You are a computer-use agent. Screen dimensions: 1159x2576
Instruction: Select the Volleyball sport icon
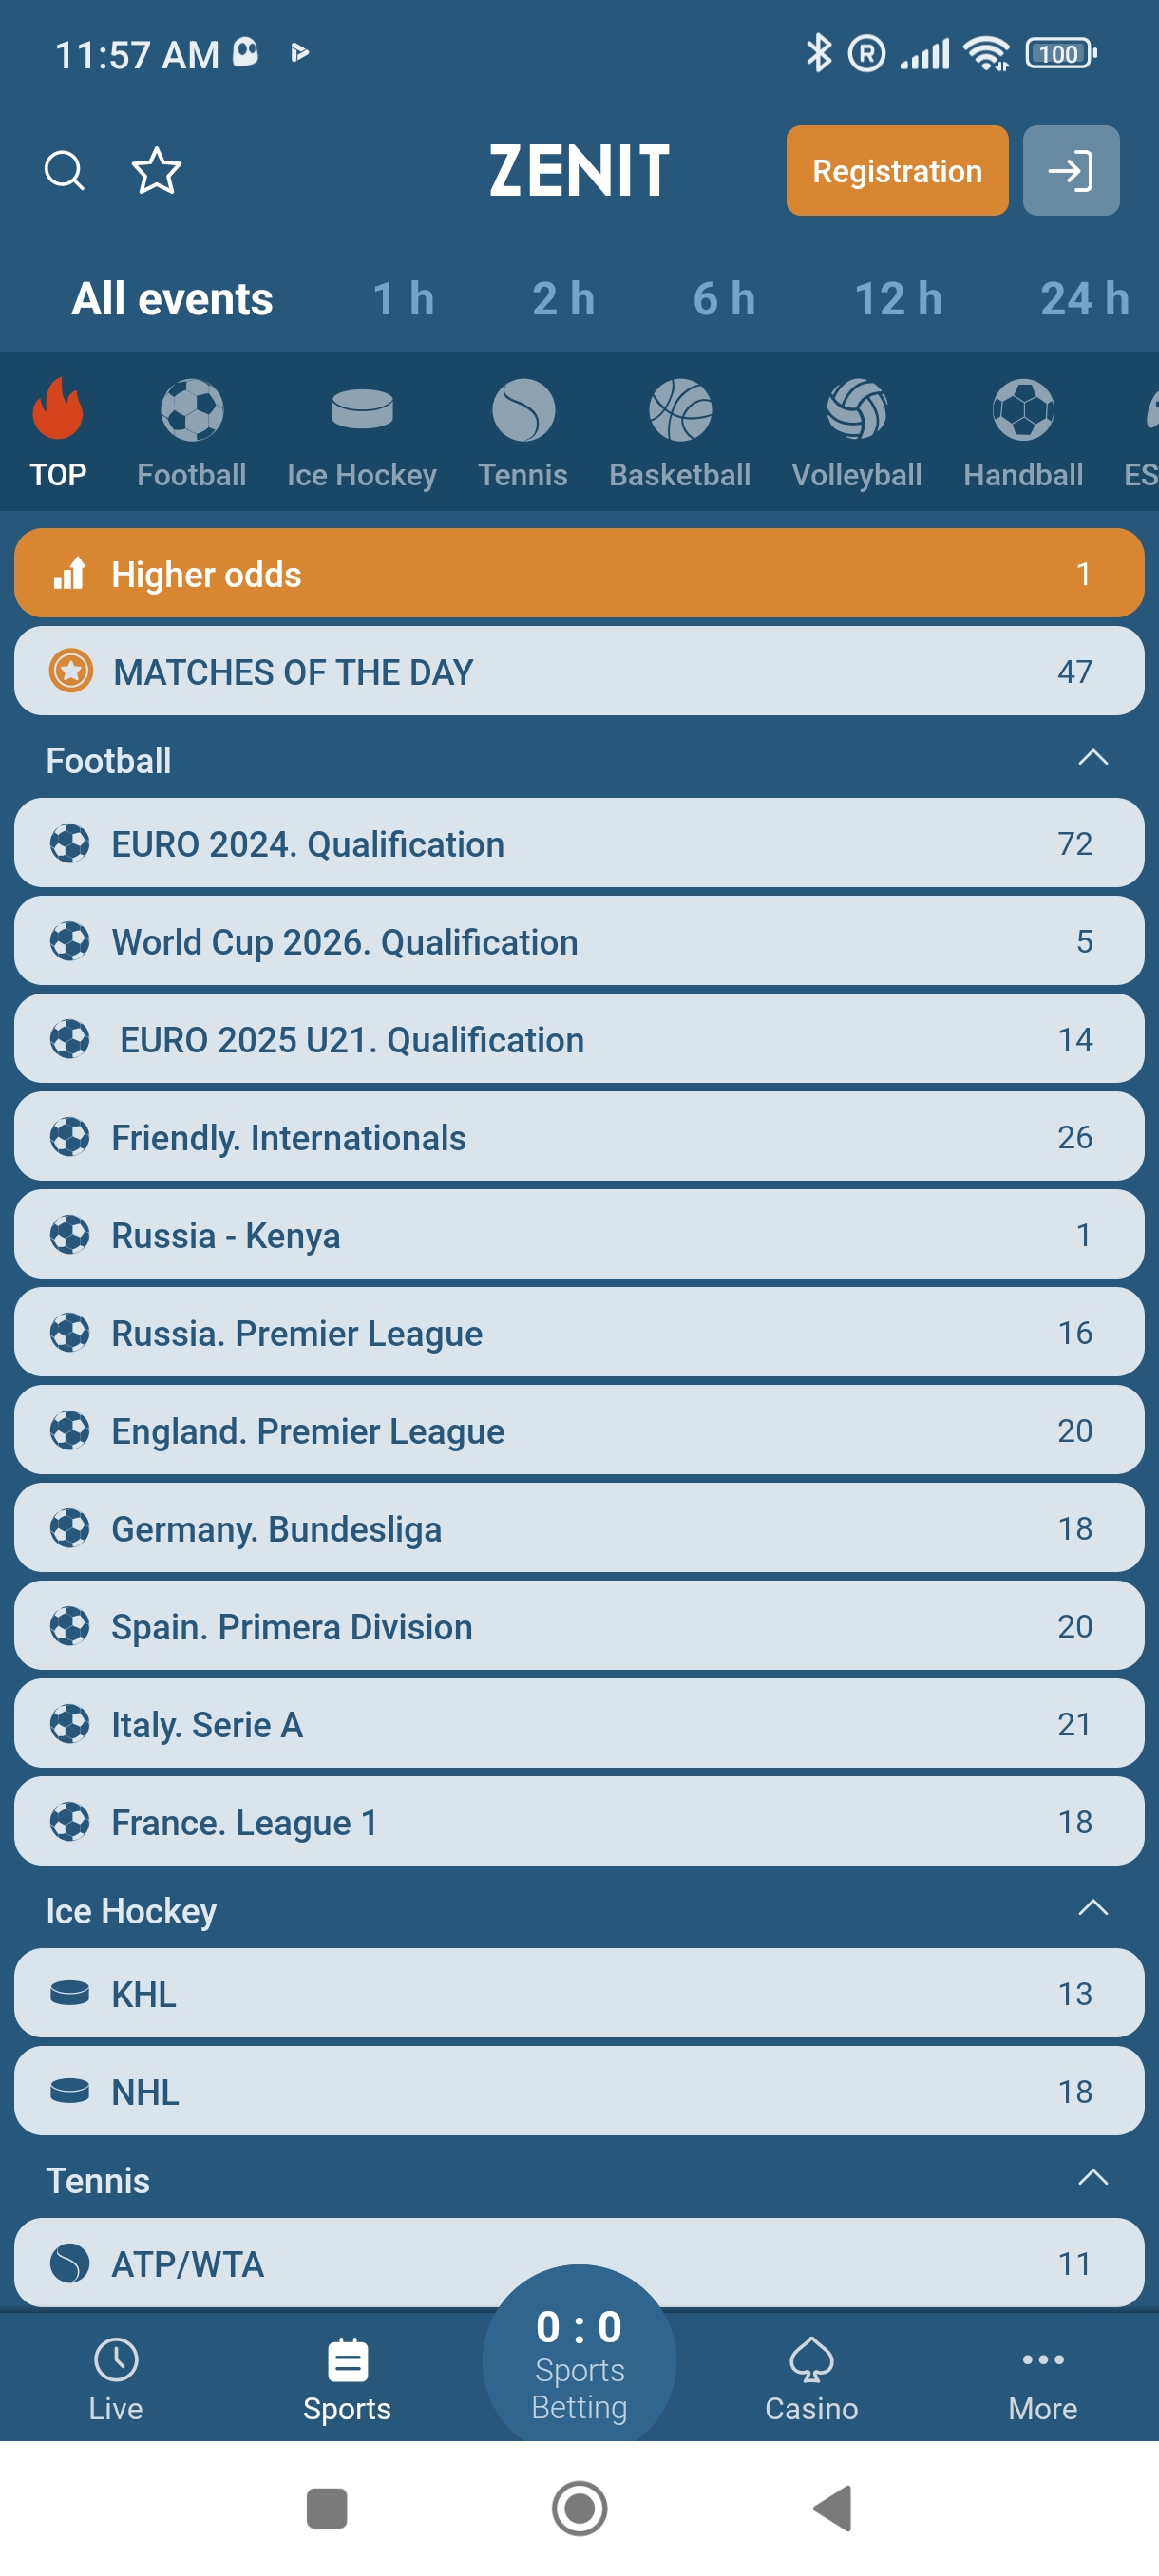(856, 410)
